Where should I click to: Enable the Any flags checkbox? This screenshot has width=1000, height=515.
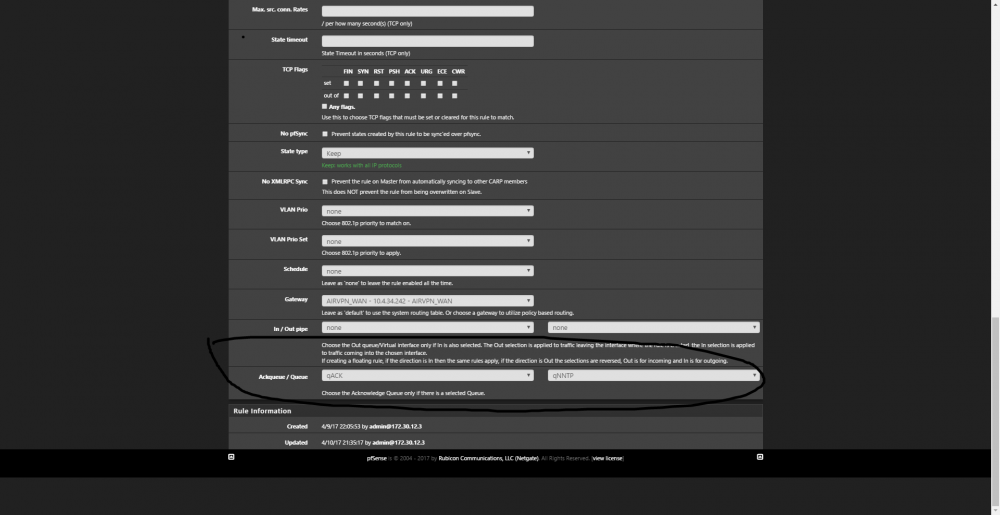[325, 106]
